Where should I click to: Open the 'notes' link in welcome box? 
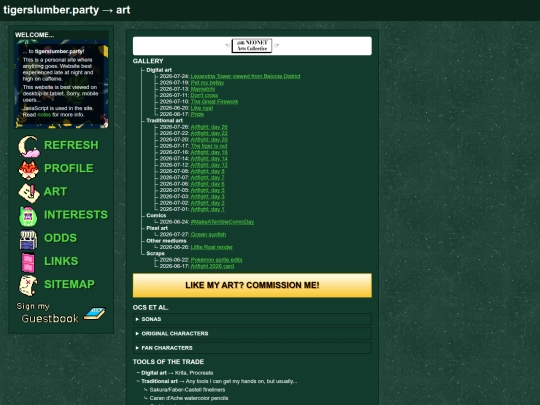44,115
